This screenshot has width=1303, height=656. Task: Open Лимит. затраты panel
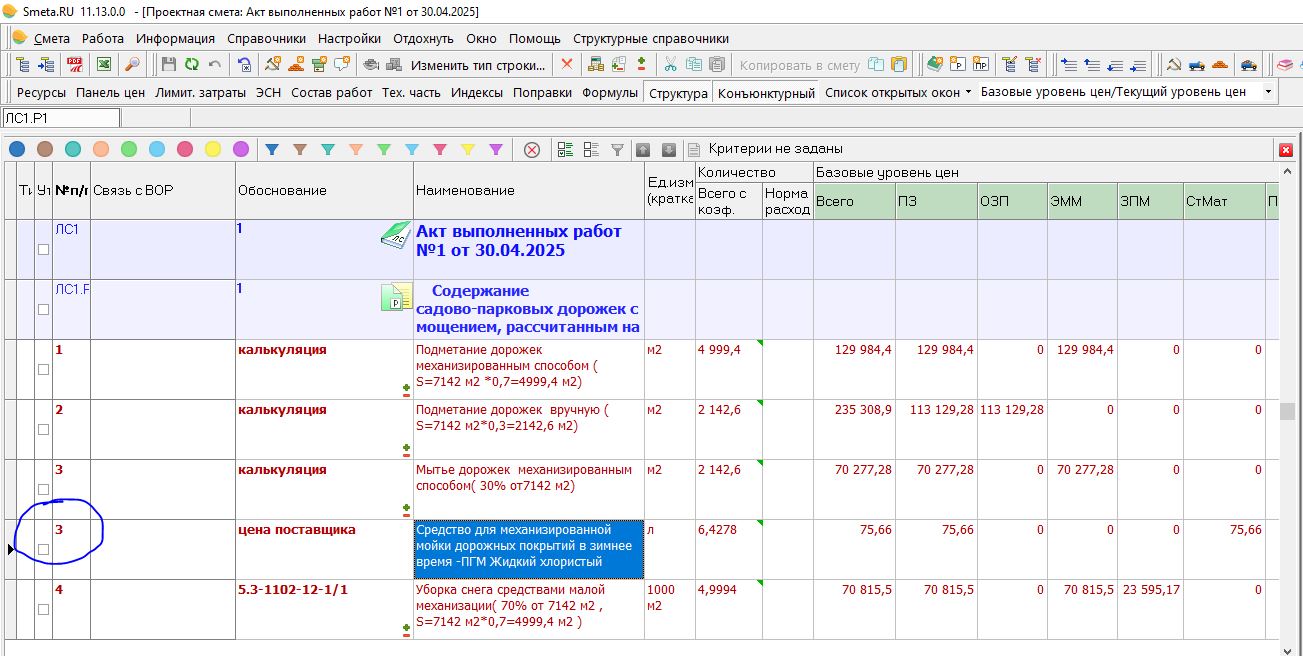[x=200, y=92]
